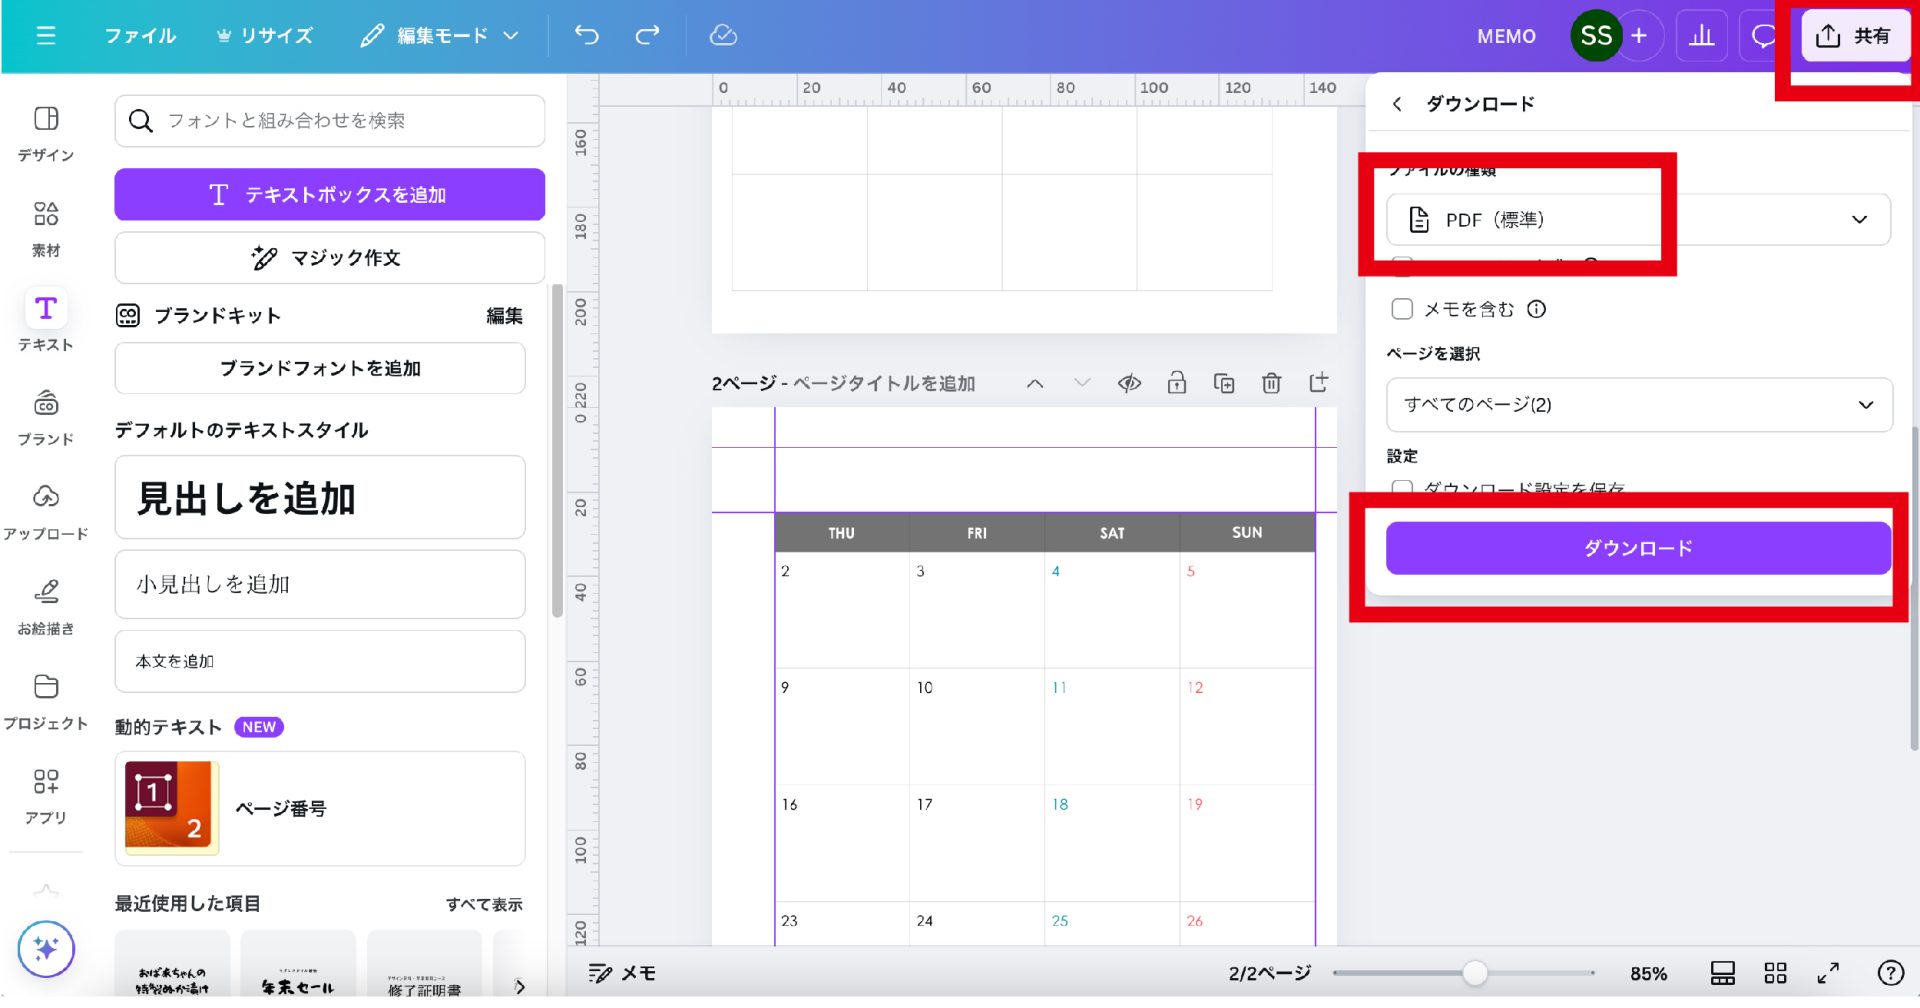Screen dimensions: 1920x1008
Task: Delete page 2 with trash icon
Action: click(1271, 383)
